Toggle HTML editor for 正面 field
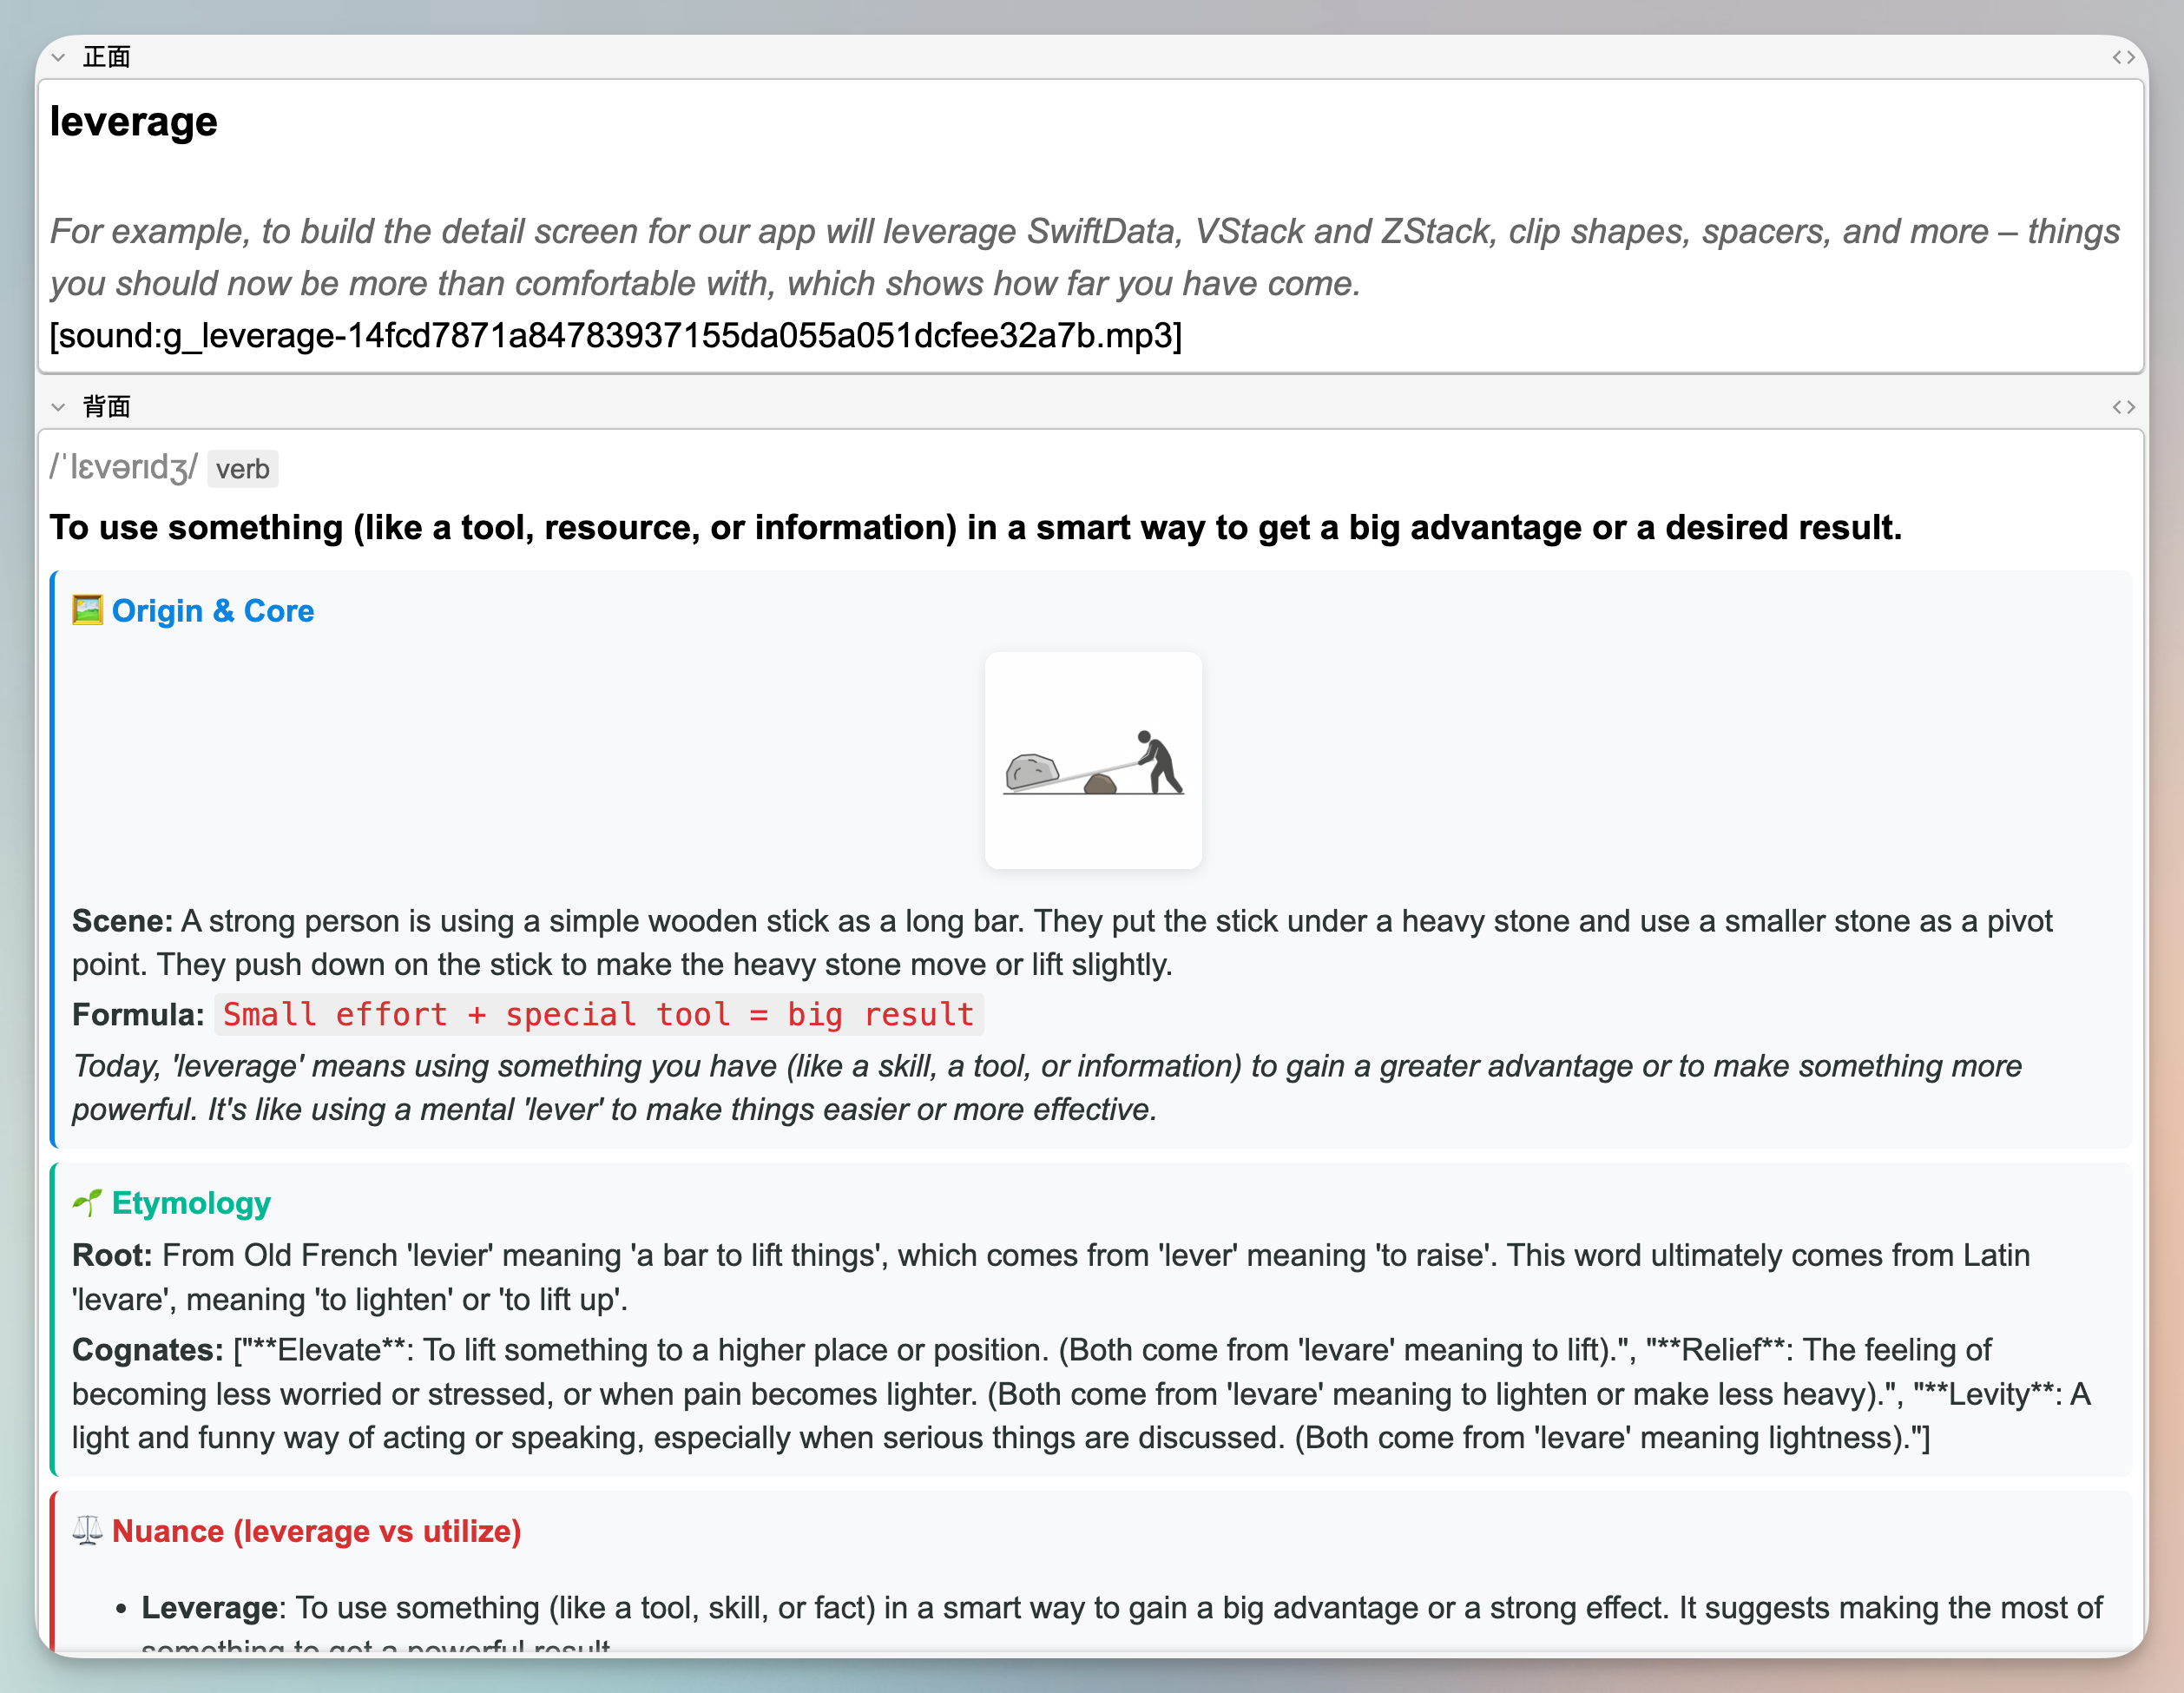 click(2123, 57)
